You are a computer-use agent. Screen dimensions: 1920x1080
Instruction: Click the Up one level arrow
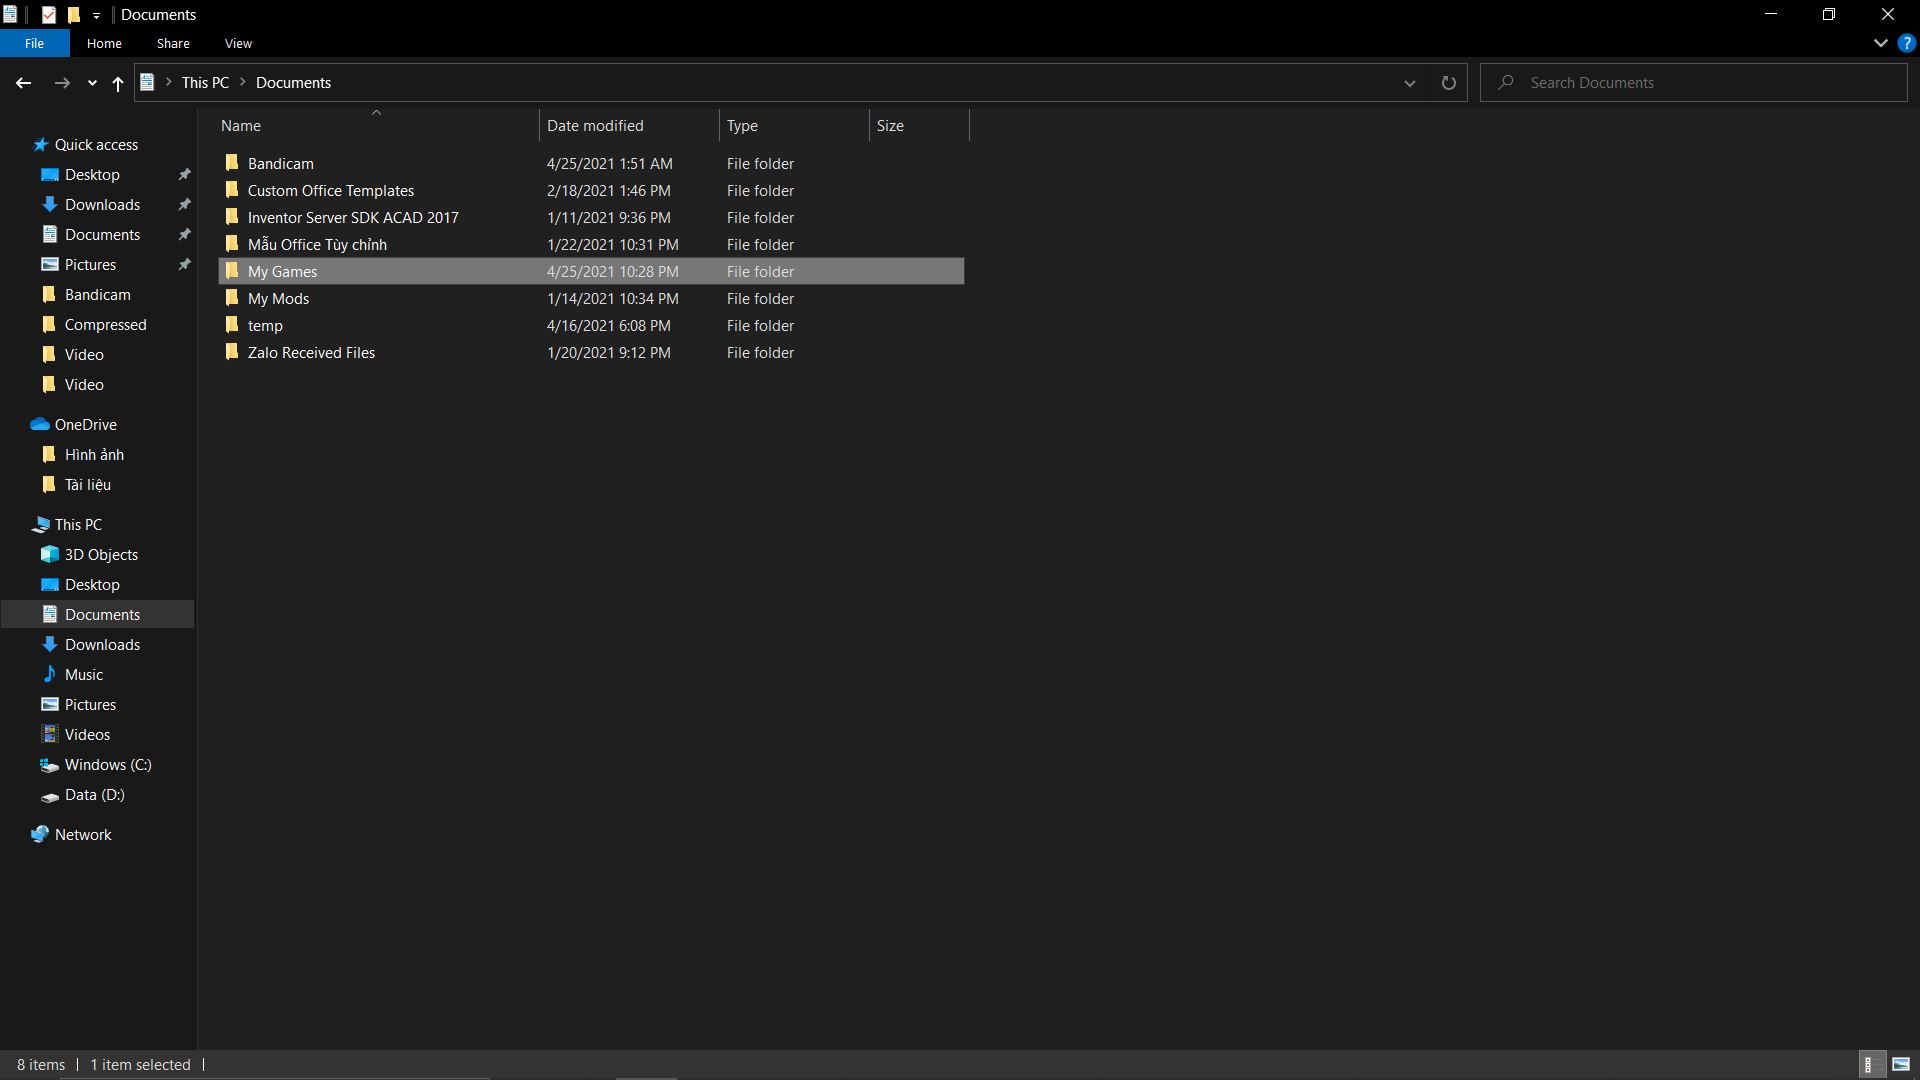pos(118,83)
